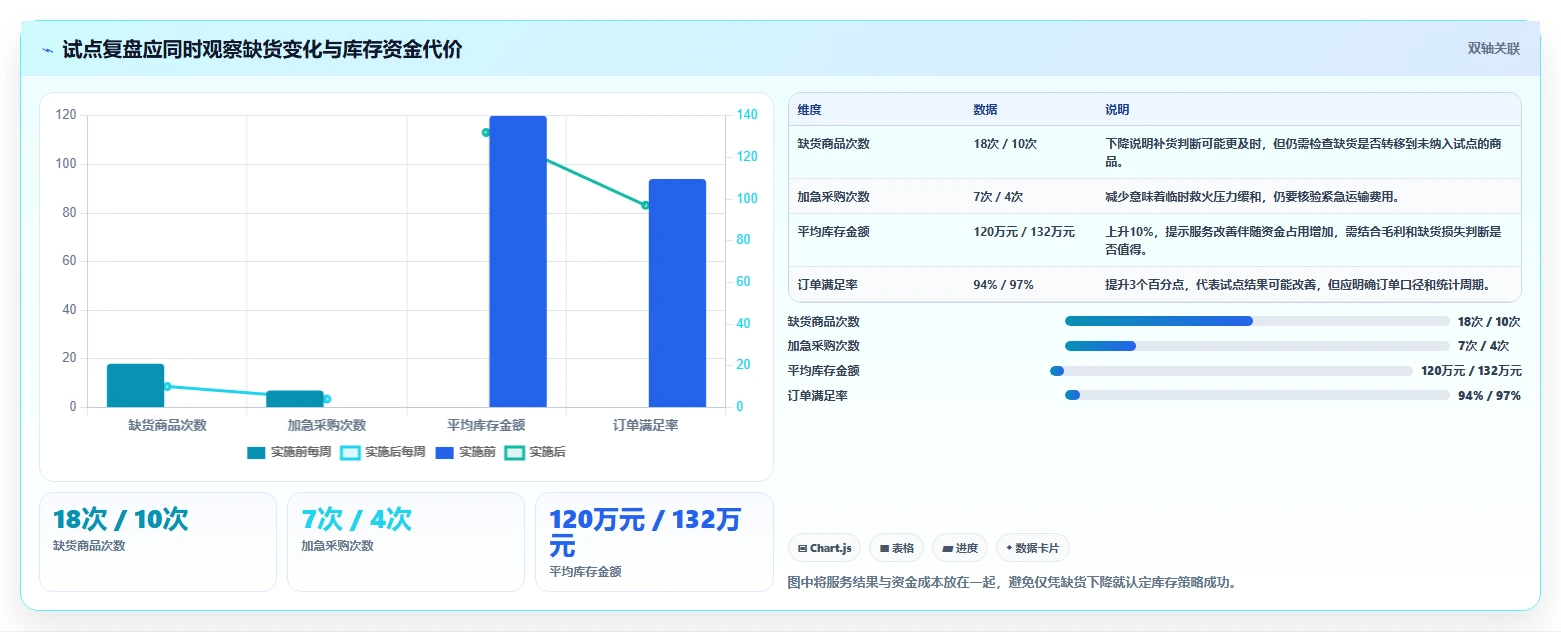Click the 维度 table column header
Image resolution: width=1561 pixels, height=632 pixels.
point(810,110)
